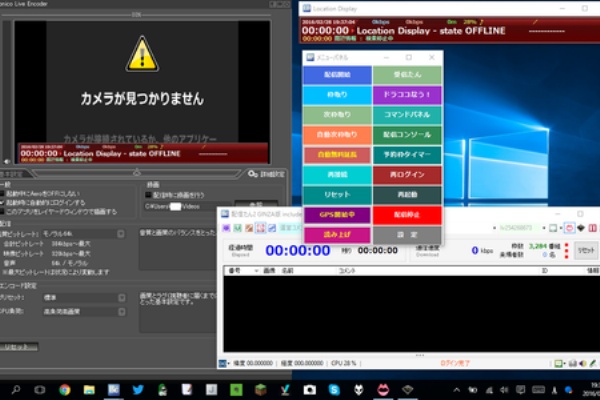Image resolution: width=600 pixels, height=400 pixels.
Task: Open the 番号 column dropdown in comment list
Action: click(256, 271)
